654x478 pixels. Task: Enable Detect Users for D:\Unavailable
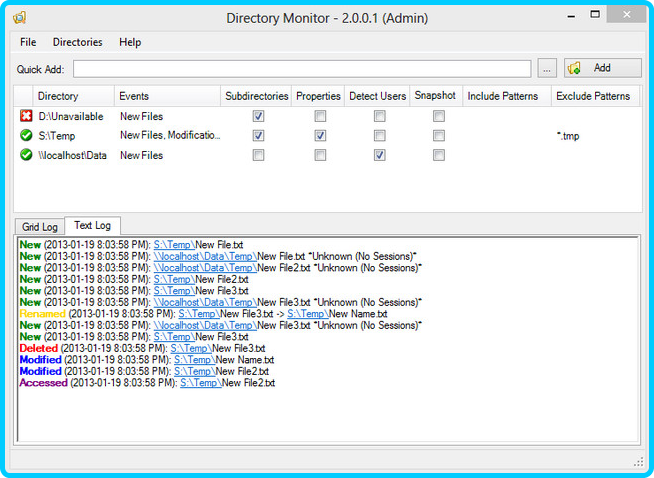pyautogui.click(x=379, y=116)
